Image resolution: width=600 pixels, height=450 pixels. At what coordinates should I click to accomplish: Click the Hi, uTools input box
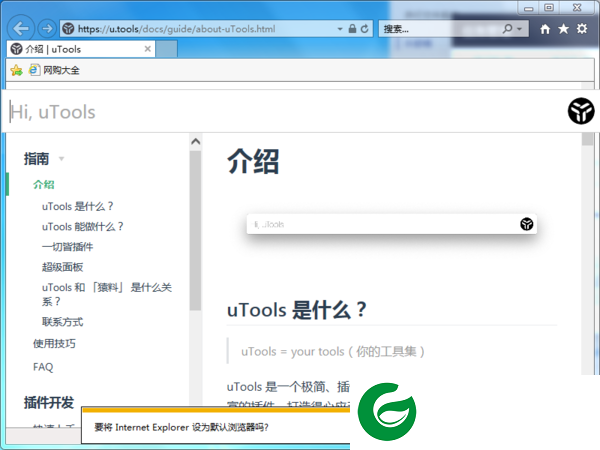(283, 112)
